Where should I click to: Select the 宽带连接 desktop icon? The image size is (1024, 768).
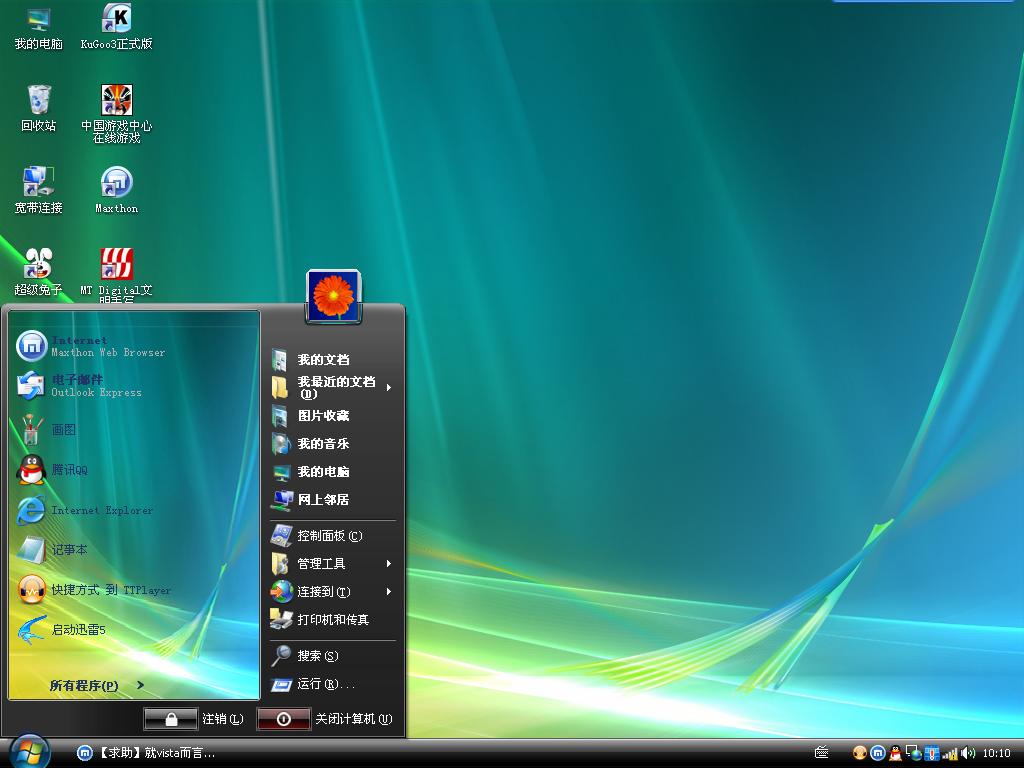39,190
